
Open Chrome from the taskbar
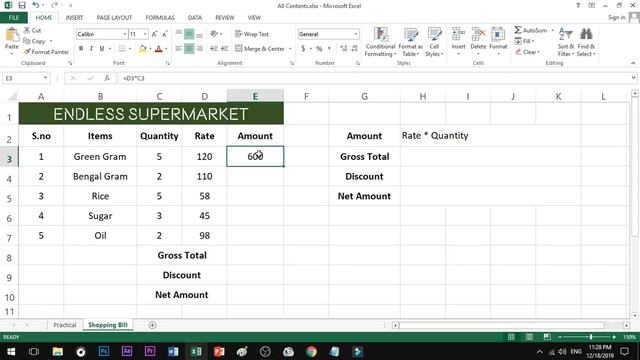point(311,351)
